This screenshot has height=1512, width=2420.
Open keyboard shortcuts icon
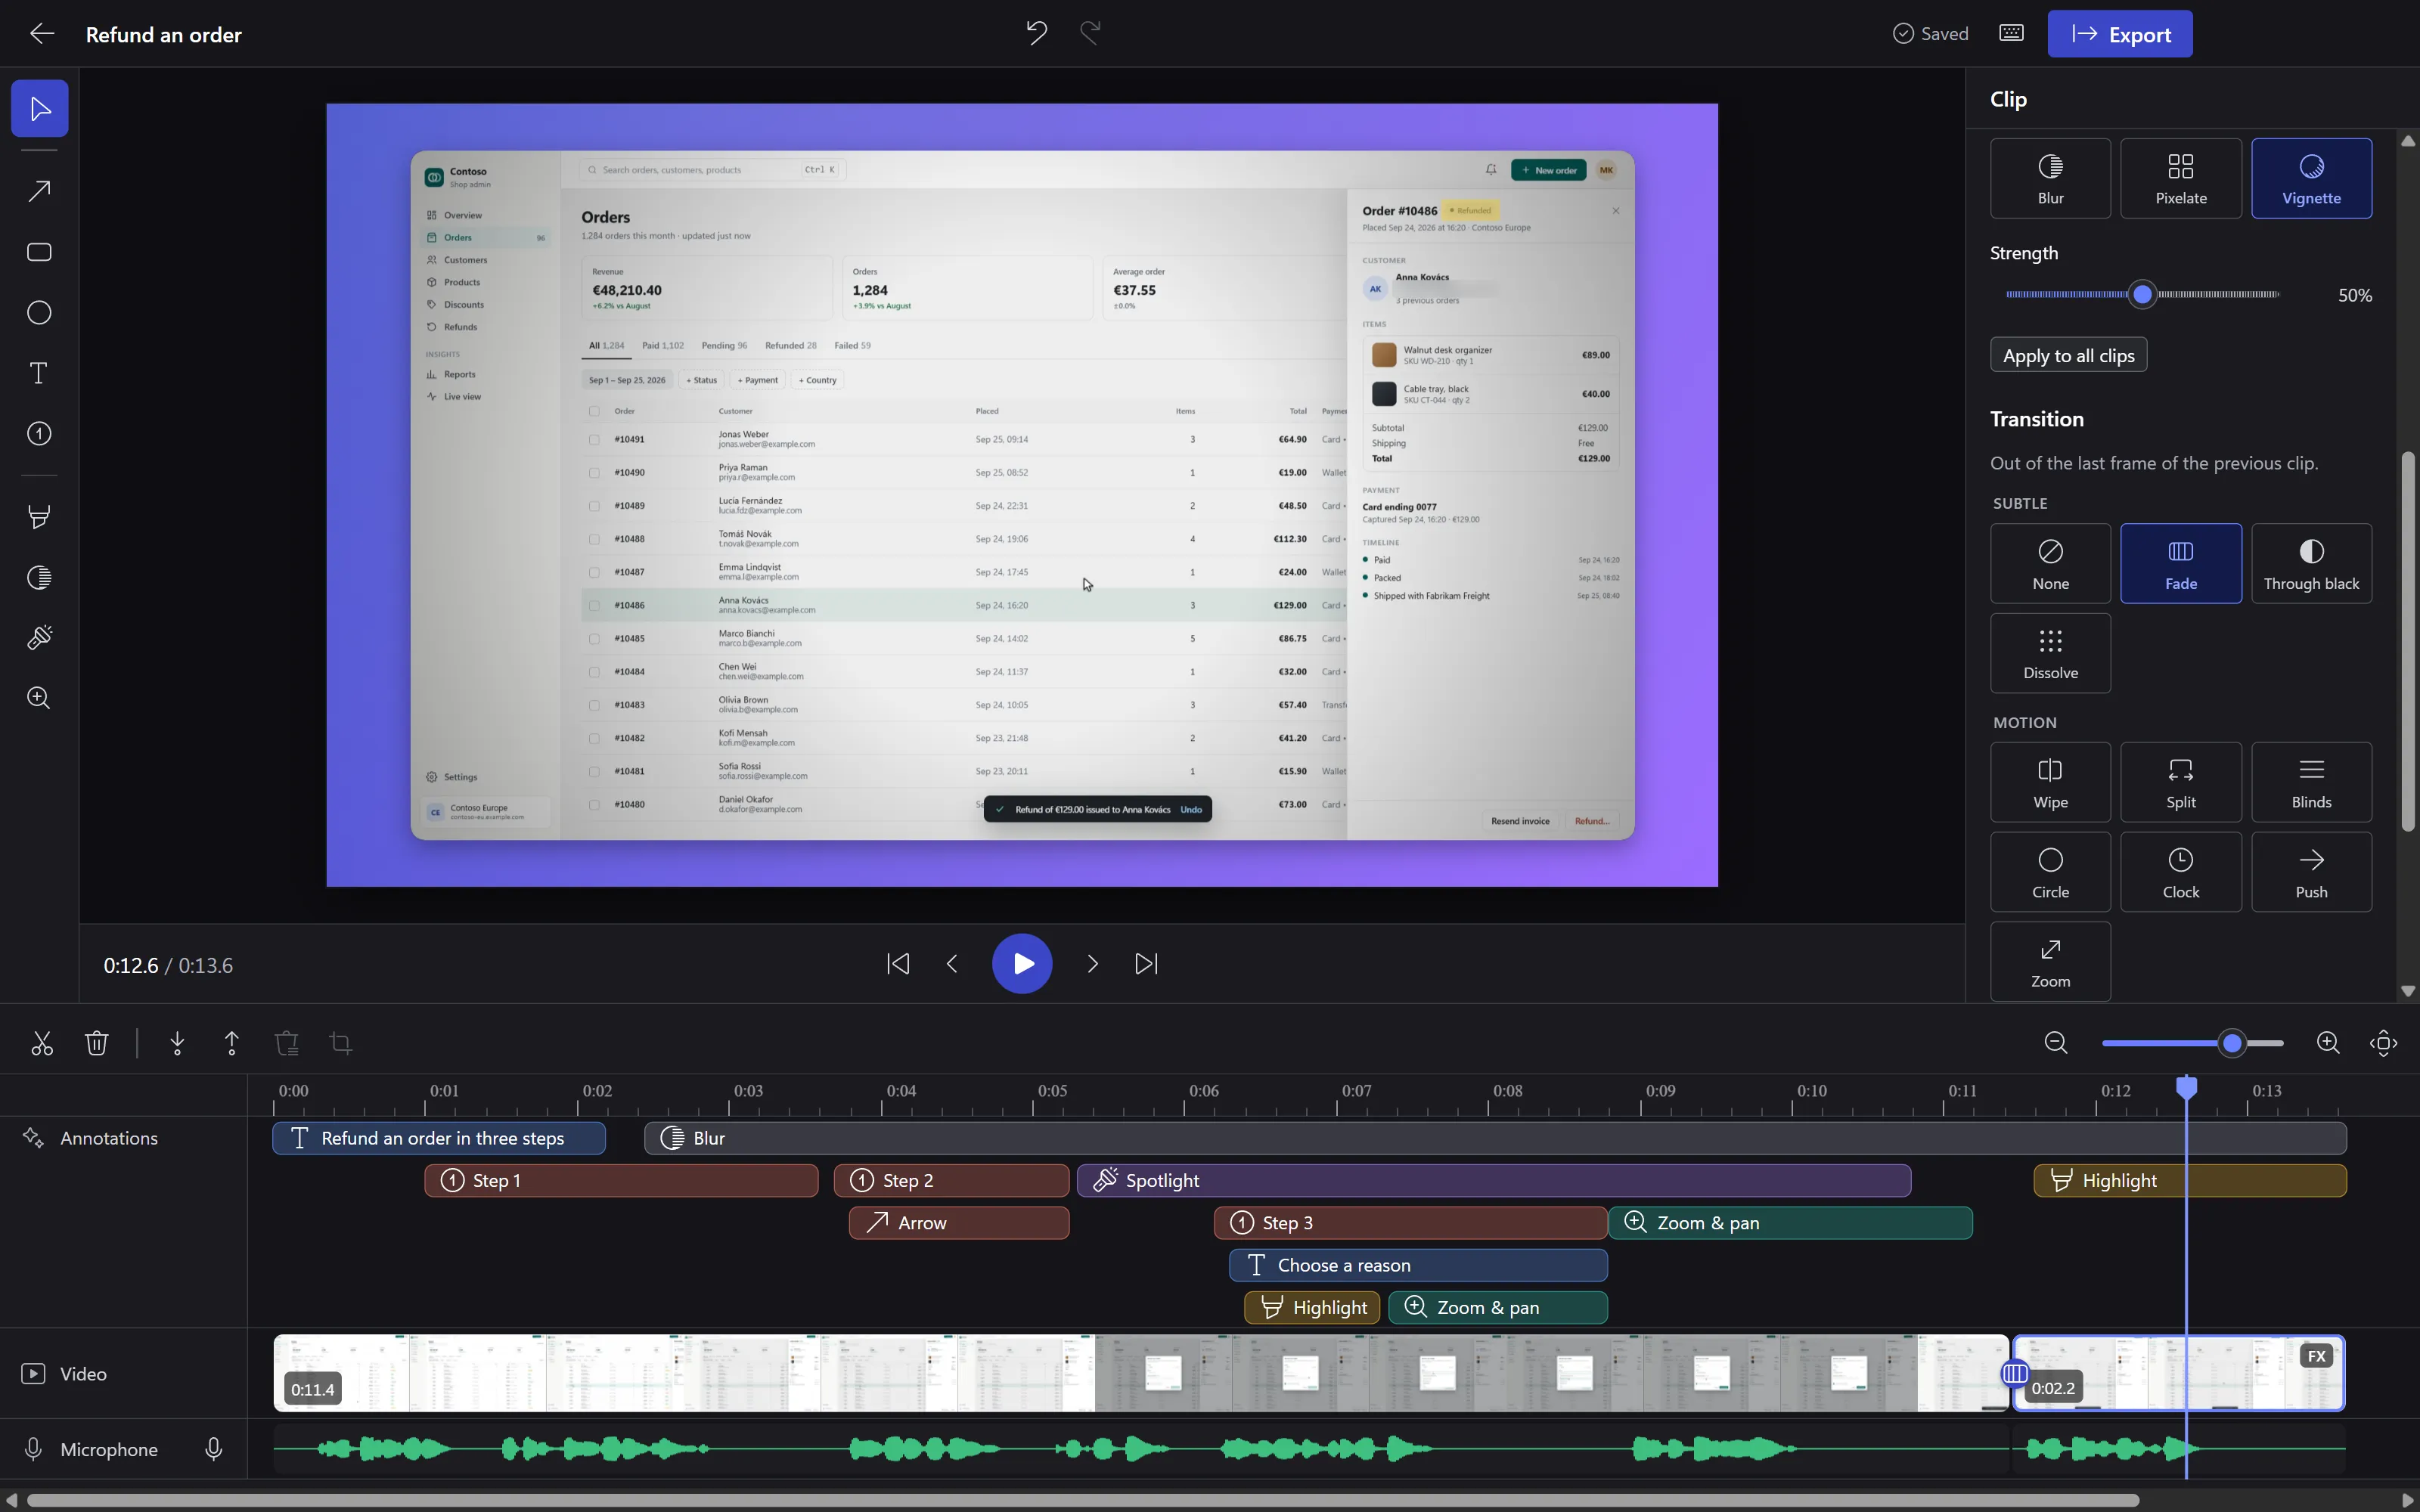coord(2011,33)
